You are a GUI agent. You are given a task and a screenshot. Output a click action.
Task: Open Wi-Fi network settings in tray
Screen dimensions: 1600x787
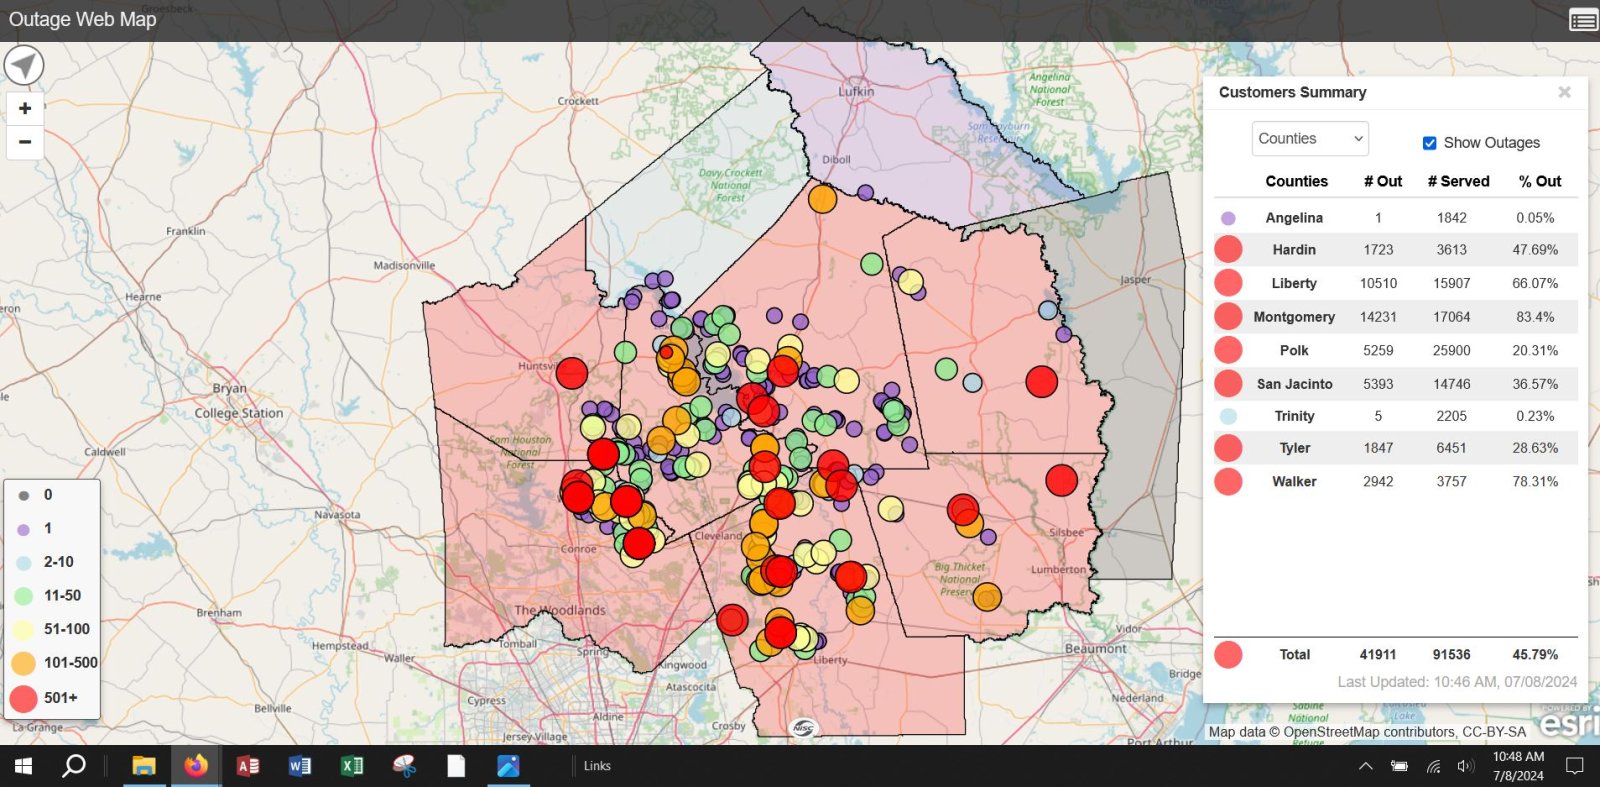pyautogui.click(x=1433, y=766)
